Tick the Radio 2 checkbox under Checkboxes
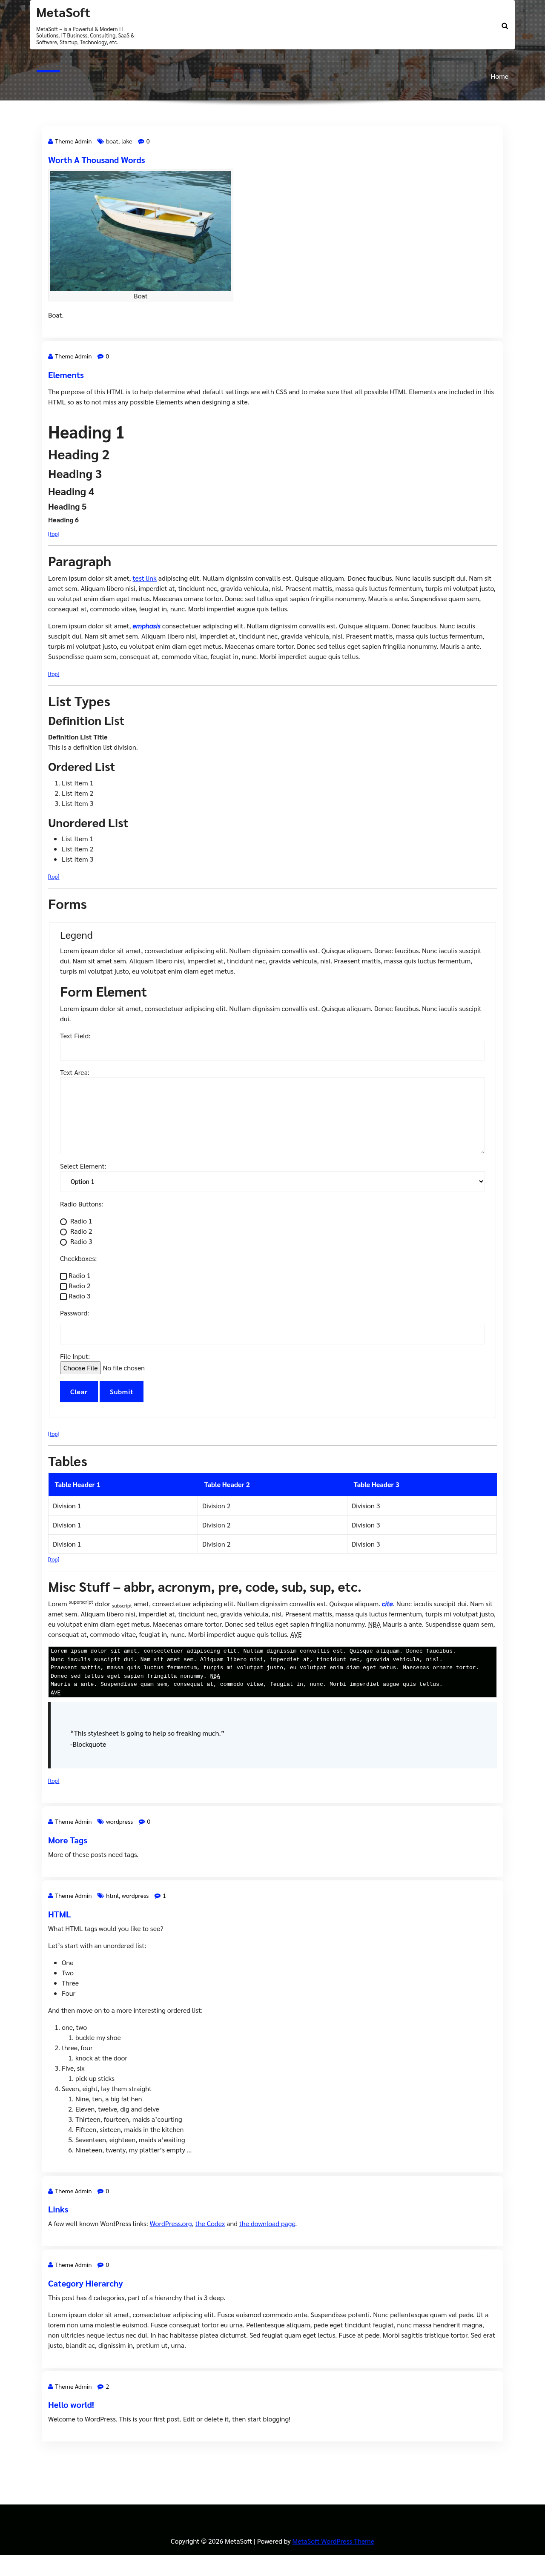This screenshot has width=545, height=2576. [x=64, y=1287]
